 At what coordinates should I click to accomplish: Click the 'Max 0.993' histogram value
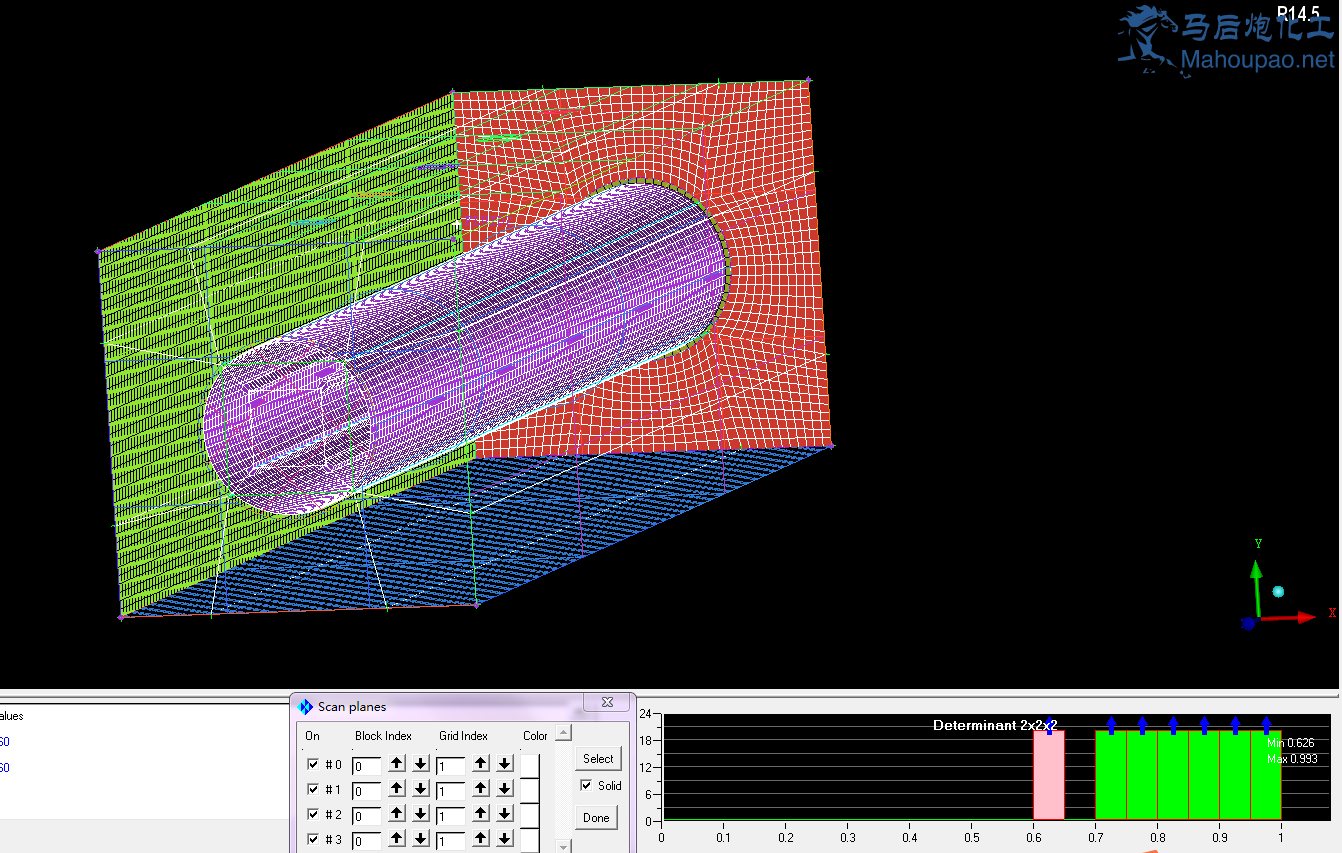[1292, 759]
